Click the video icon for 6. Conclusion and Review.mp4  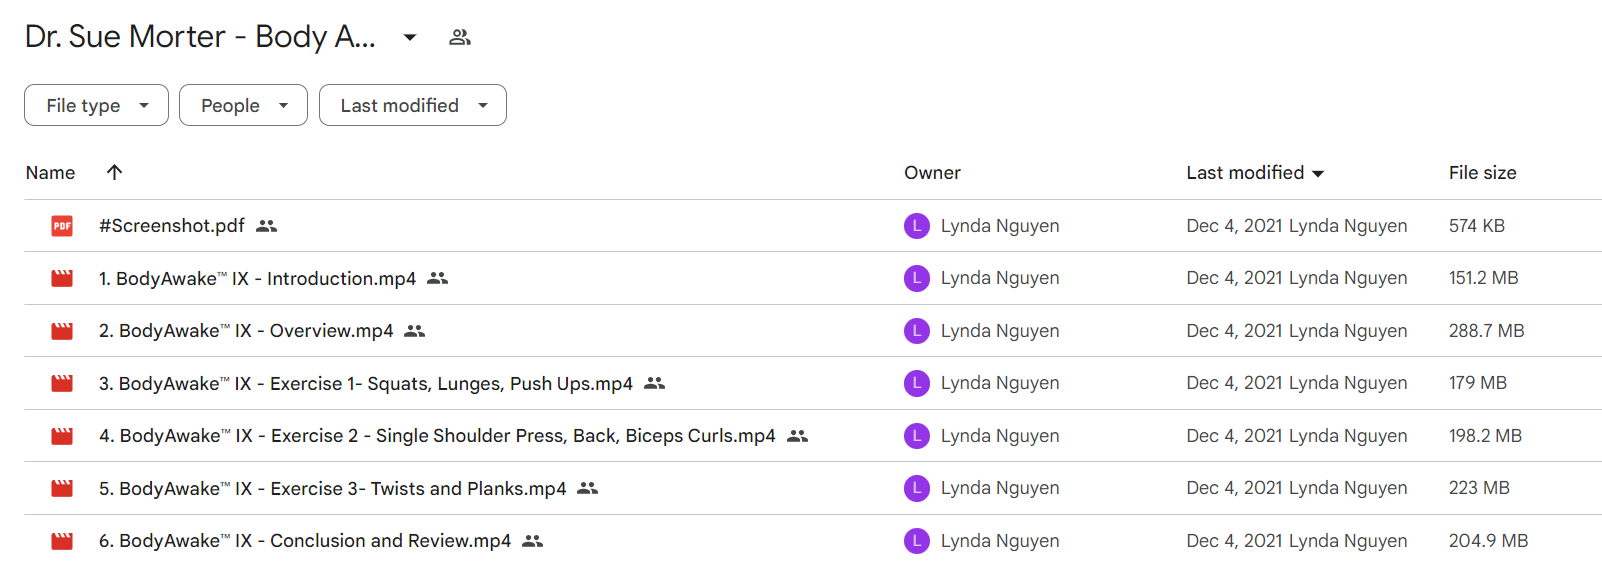62,541
